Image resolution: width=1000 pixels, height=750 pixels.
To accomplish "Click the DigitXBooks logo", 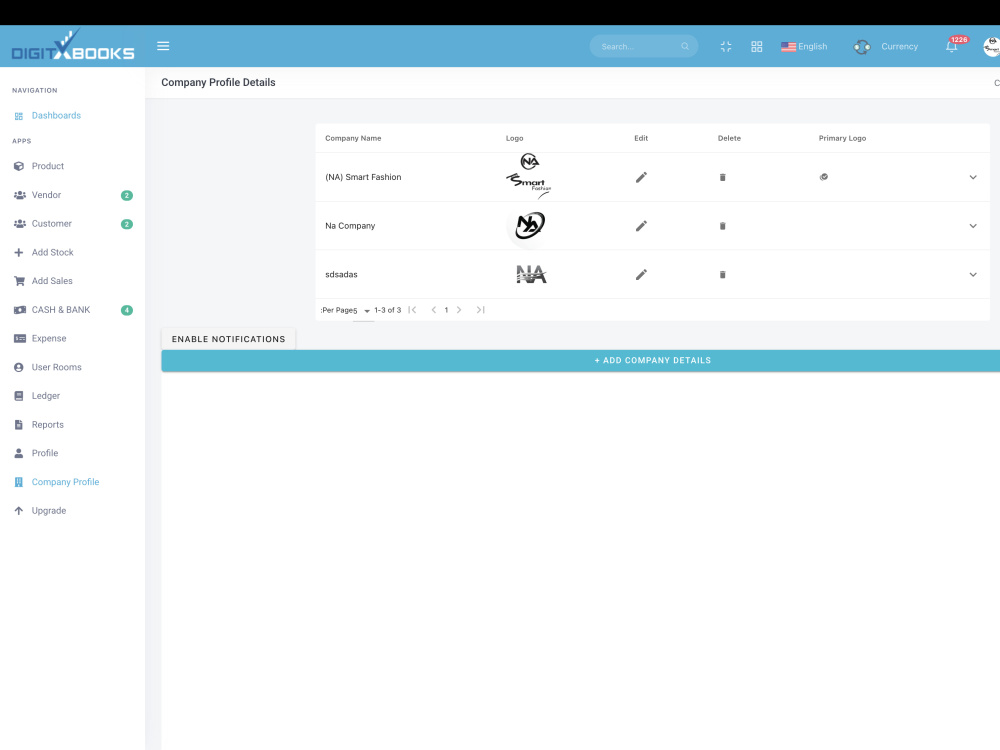I will tap(73, 45).
